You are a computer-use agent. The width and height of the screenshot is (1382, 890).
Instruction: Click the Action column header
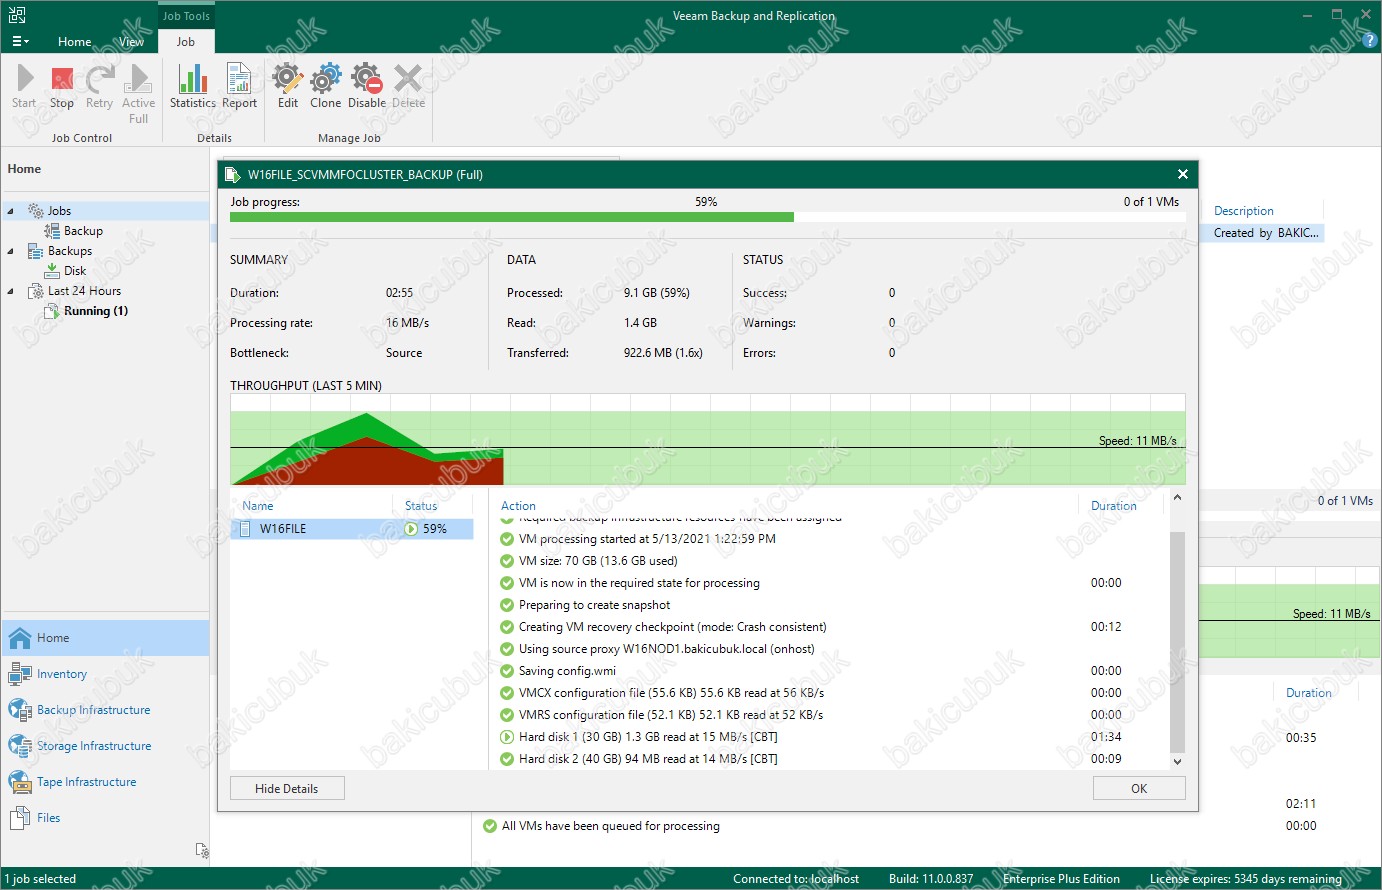click(518, 506)
